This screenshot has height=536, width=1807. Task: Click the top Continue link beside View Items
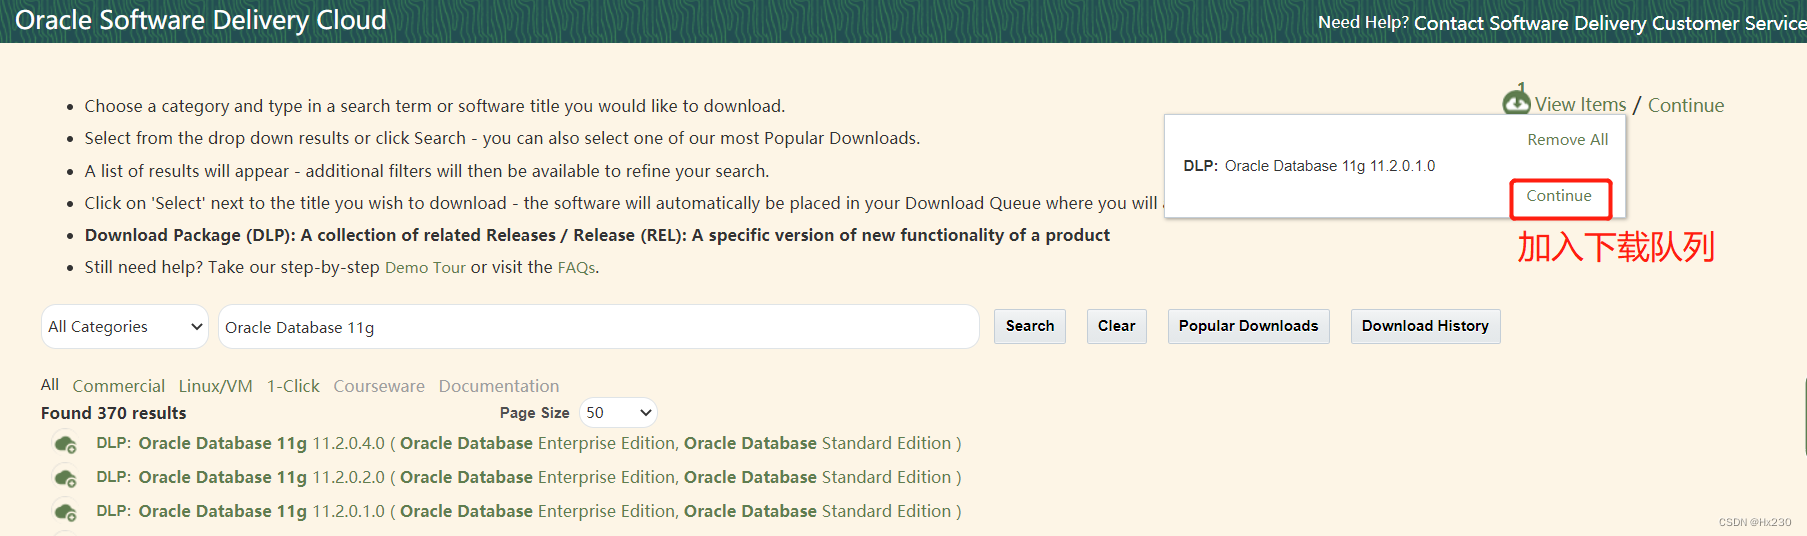(x=1686, y=105)
